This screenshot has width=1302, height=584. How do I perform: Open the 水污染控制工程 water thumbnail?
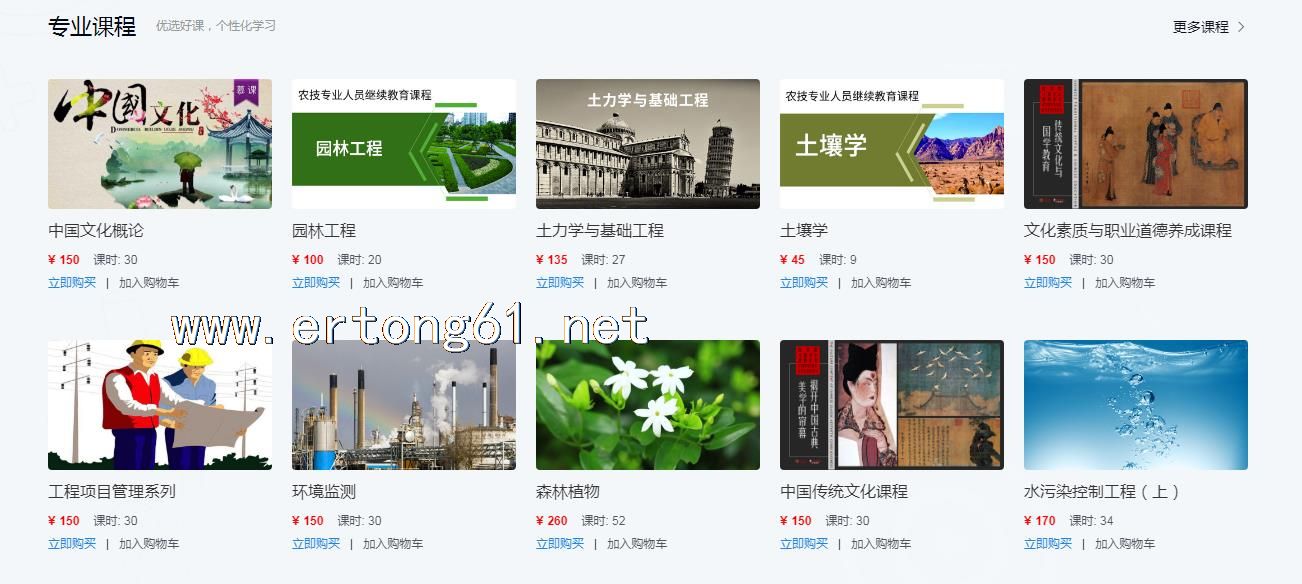[x=1136, y=405]
